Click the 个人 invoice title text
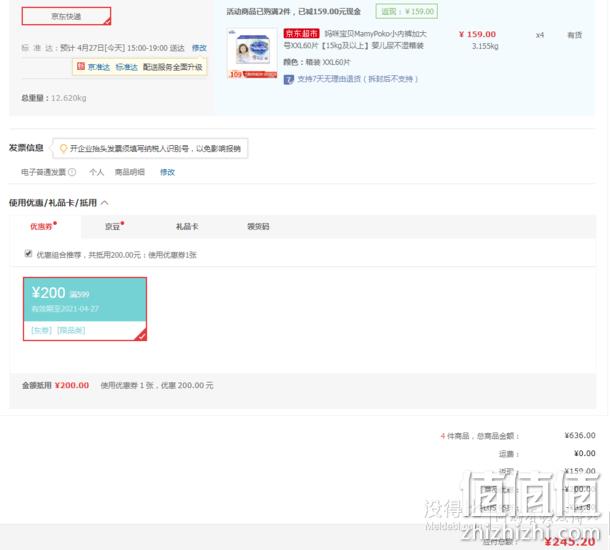 tap(96, 172)
